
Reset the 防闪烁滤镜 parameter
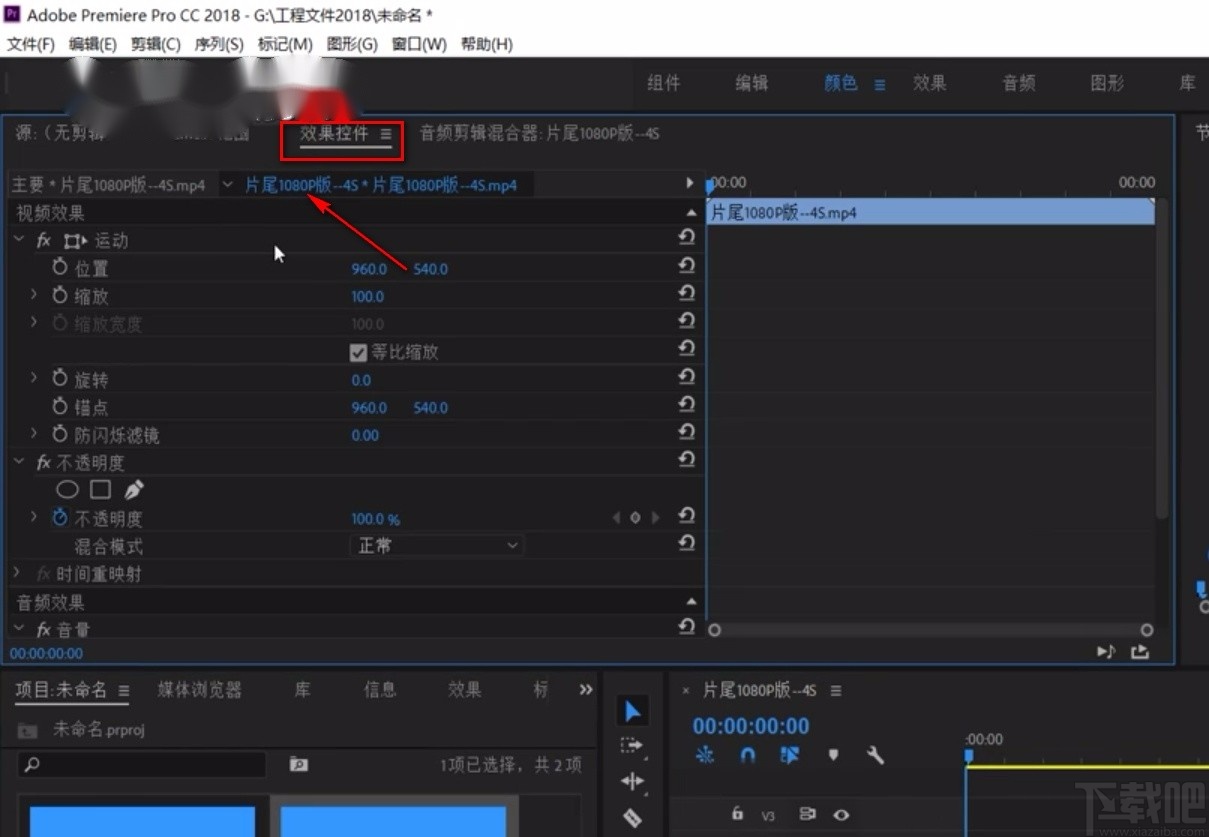click(x=686, y=432)
